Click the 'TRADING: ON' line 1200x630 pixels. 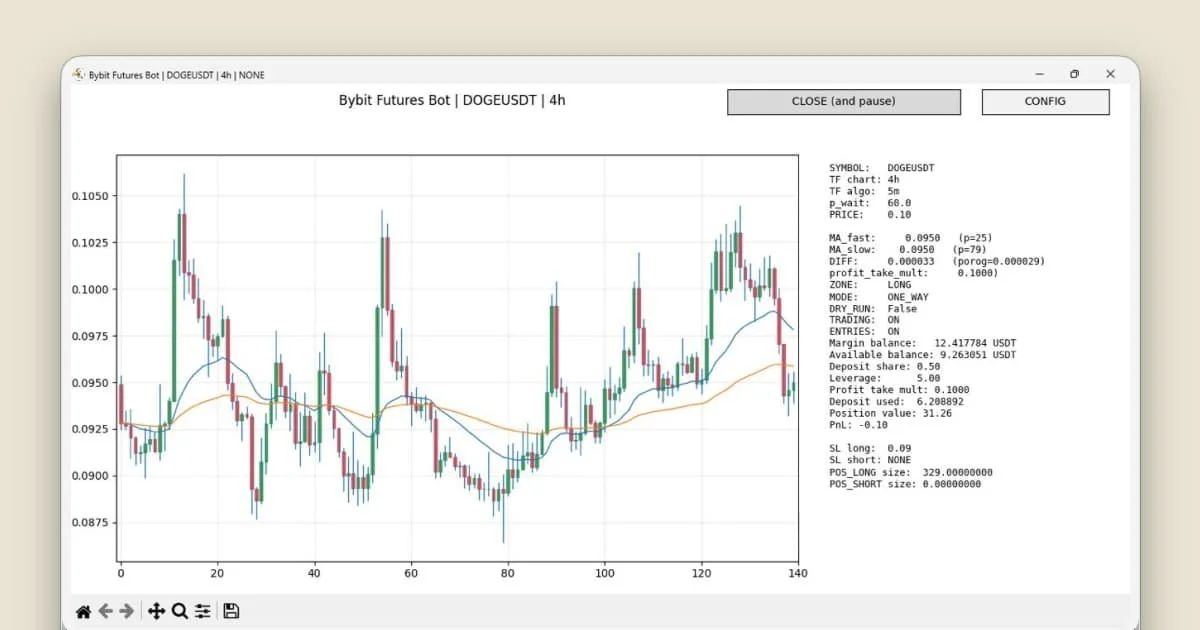[x=864, y=320]
